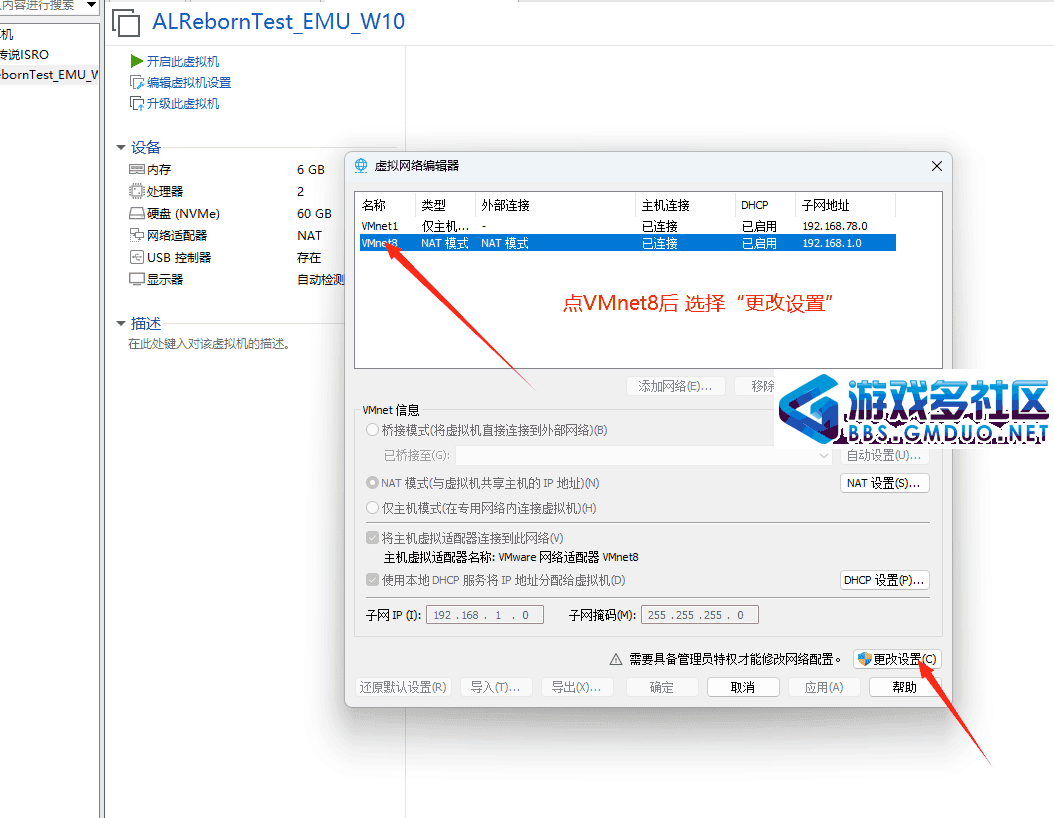This screenshot has width=1054, height=818.
Task: Click the Subnet address (子网地址) column header
Action: point(845,205)
